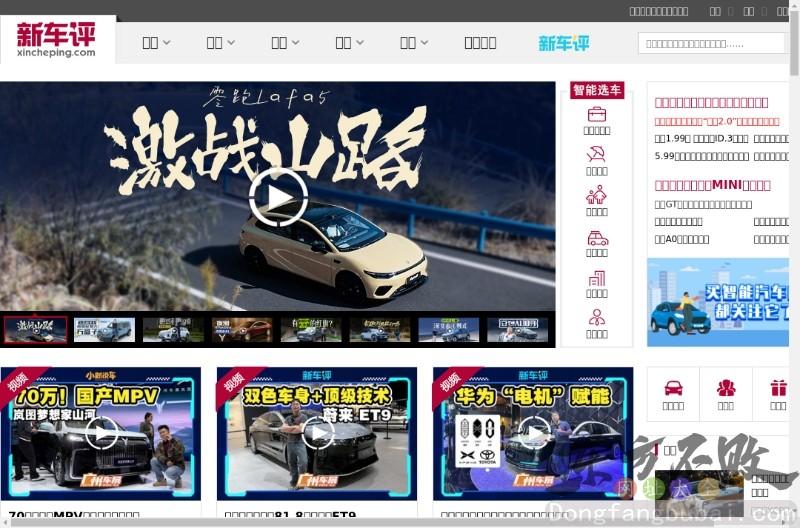Open the news link mentioning ID.3
The width and height of the screenshot is (800, 528).
(x=721, y=138)
